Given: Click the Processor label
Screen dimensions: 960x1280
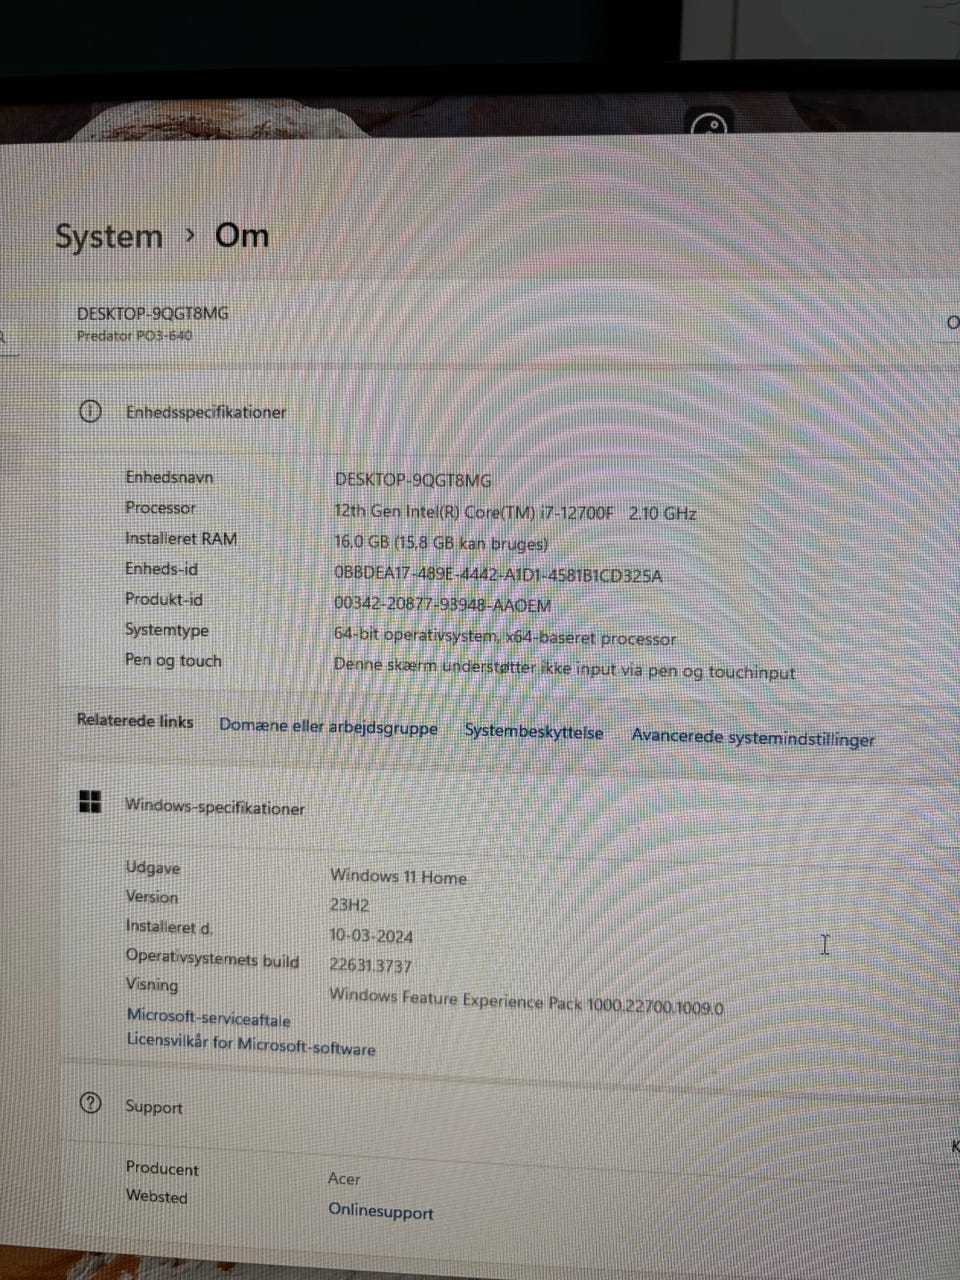Looking at the screenshot, I should [x=160, y=508].
